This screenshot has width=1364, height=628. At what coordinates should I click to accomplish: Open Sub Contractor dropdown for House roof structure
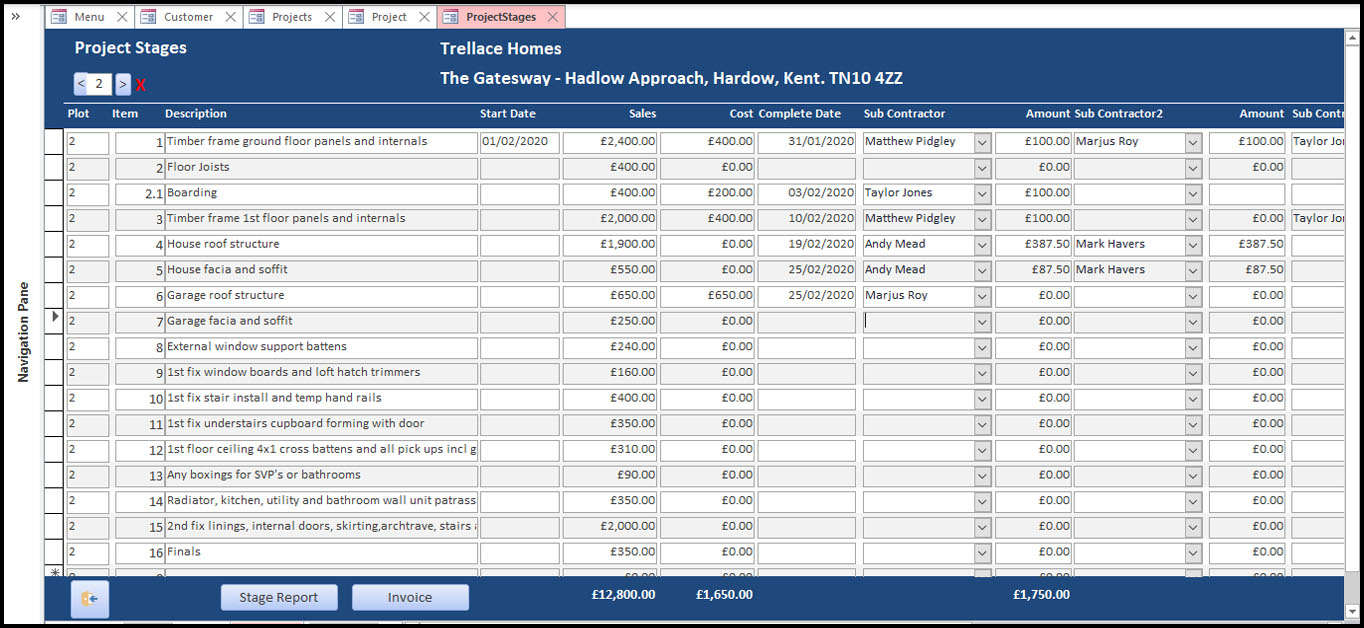982,244
